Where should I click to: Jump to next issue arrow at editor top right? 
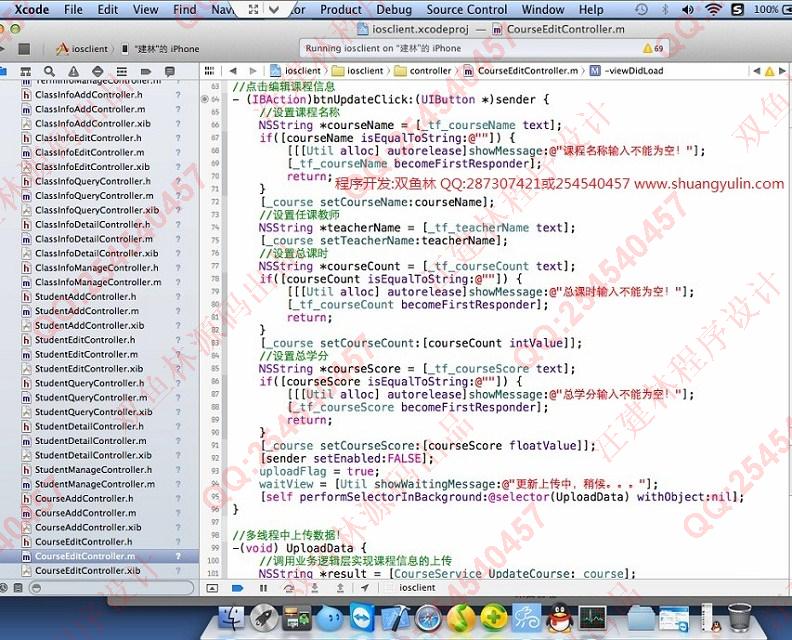tap(782, 71)
